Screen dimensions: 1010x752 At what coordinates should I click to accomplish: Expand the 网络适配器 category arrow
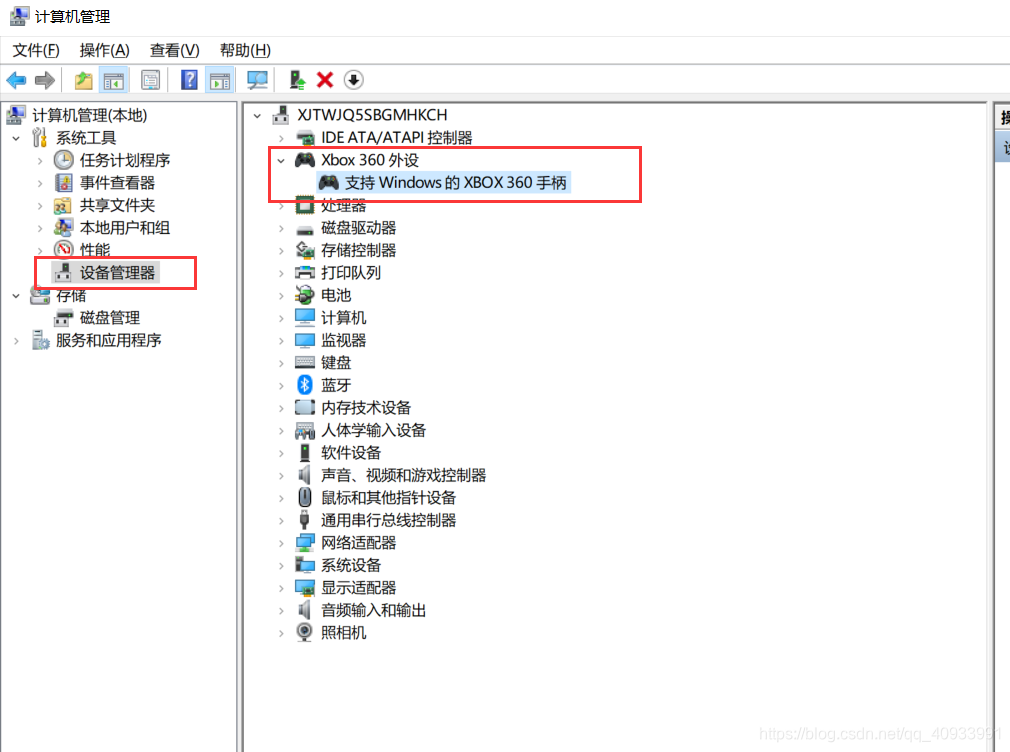[x=281, y=543]
